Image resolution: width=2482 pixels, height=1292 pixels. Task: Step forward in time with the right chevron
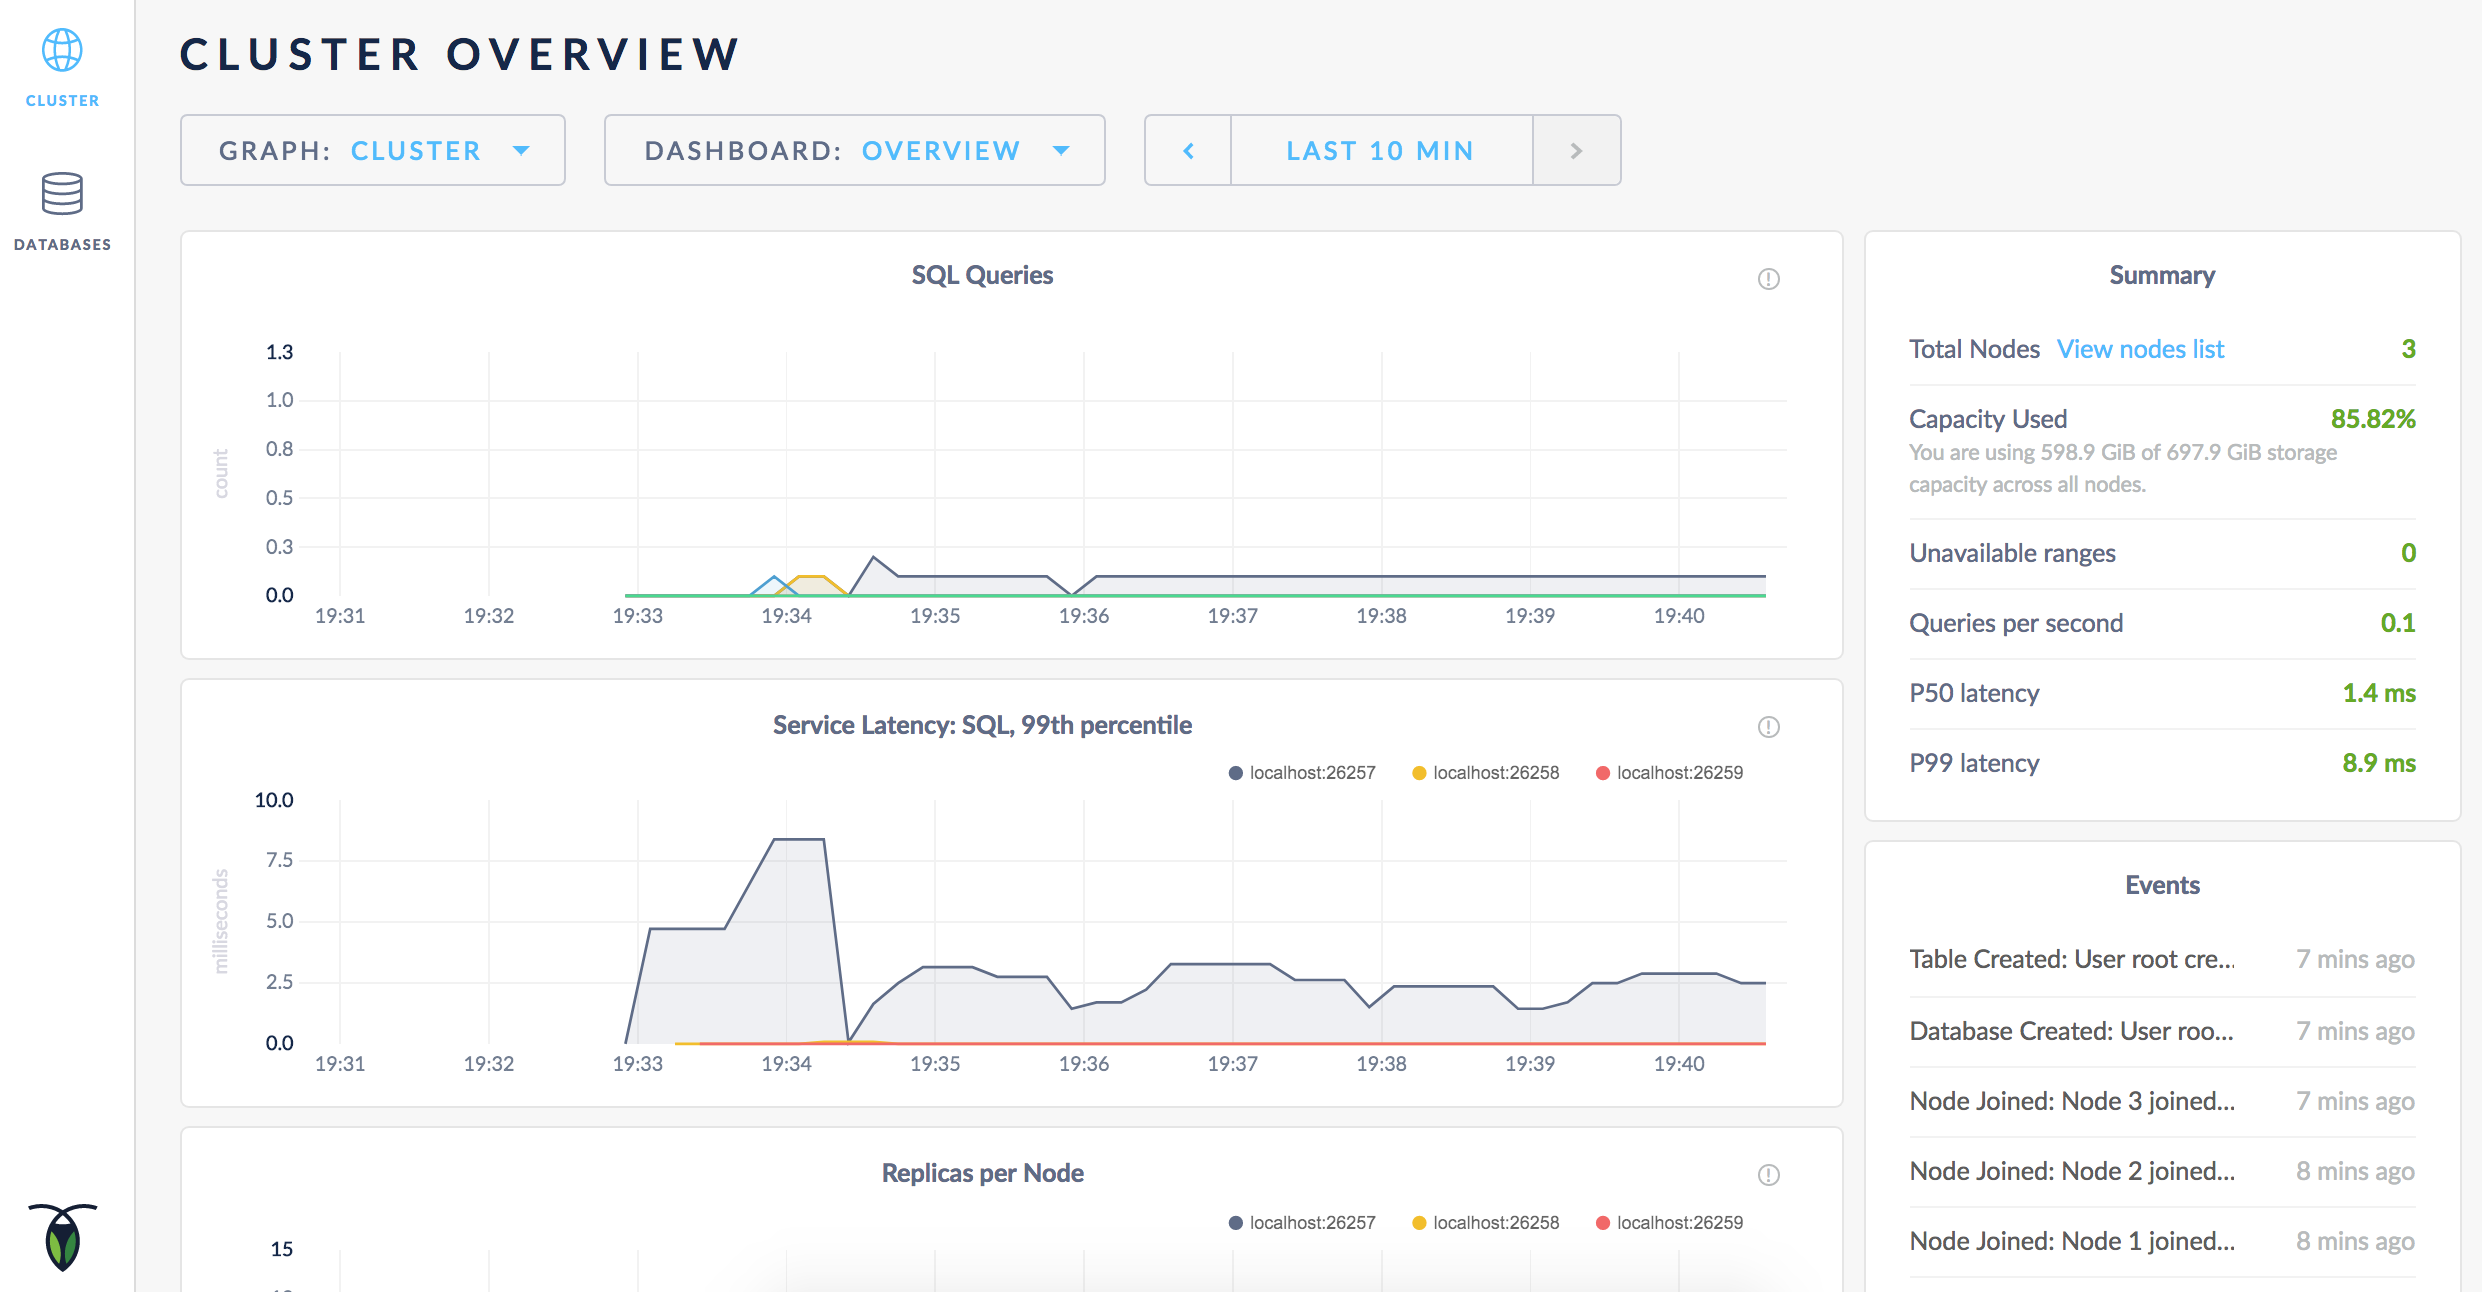click(x=1576, y=150)
